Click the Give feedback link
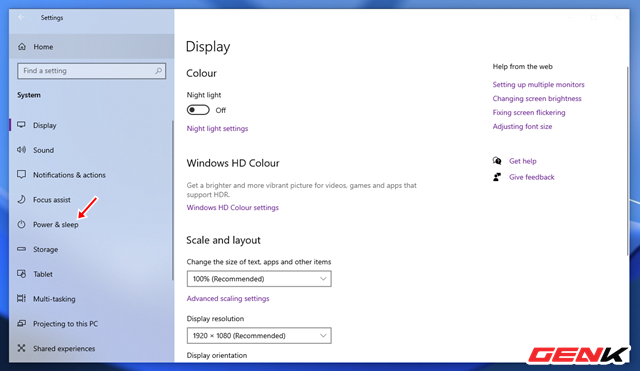The image size is (640, 371). 531,177
